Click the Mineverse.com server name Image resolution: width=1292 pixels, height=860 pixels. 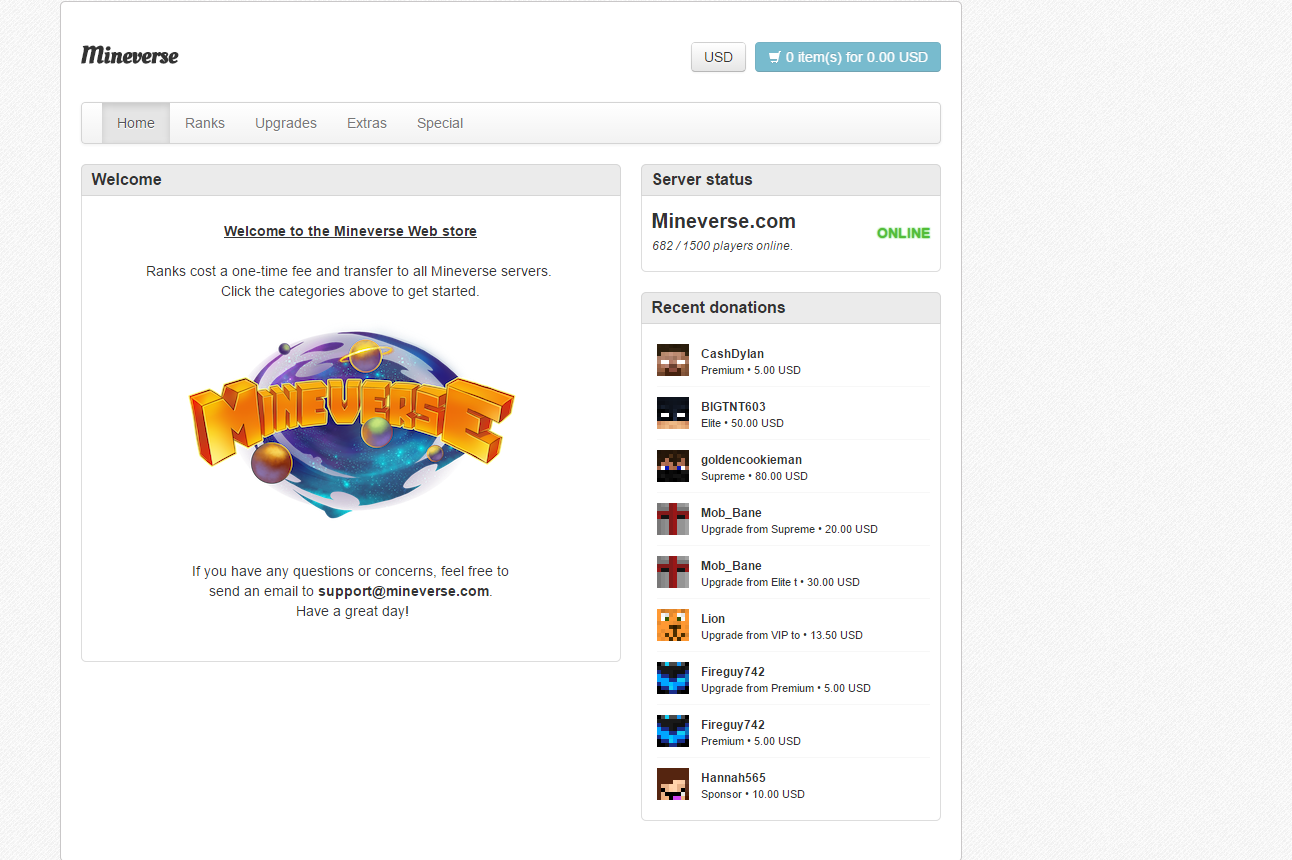(724, 221)
